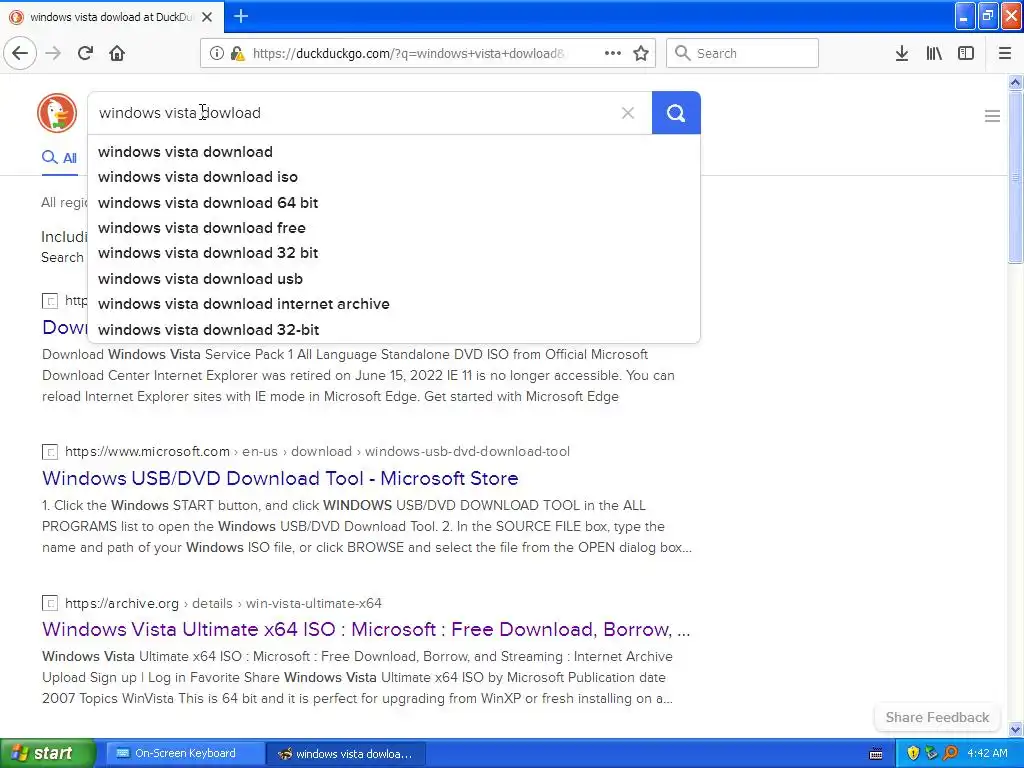Reload the current page

pyautogui.click(x=85, y=53)
